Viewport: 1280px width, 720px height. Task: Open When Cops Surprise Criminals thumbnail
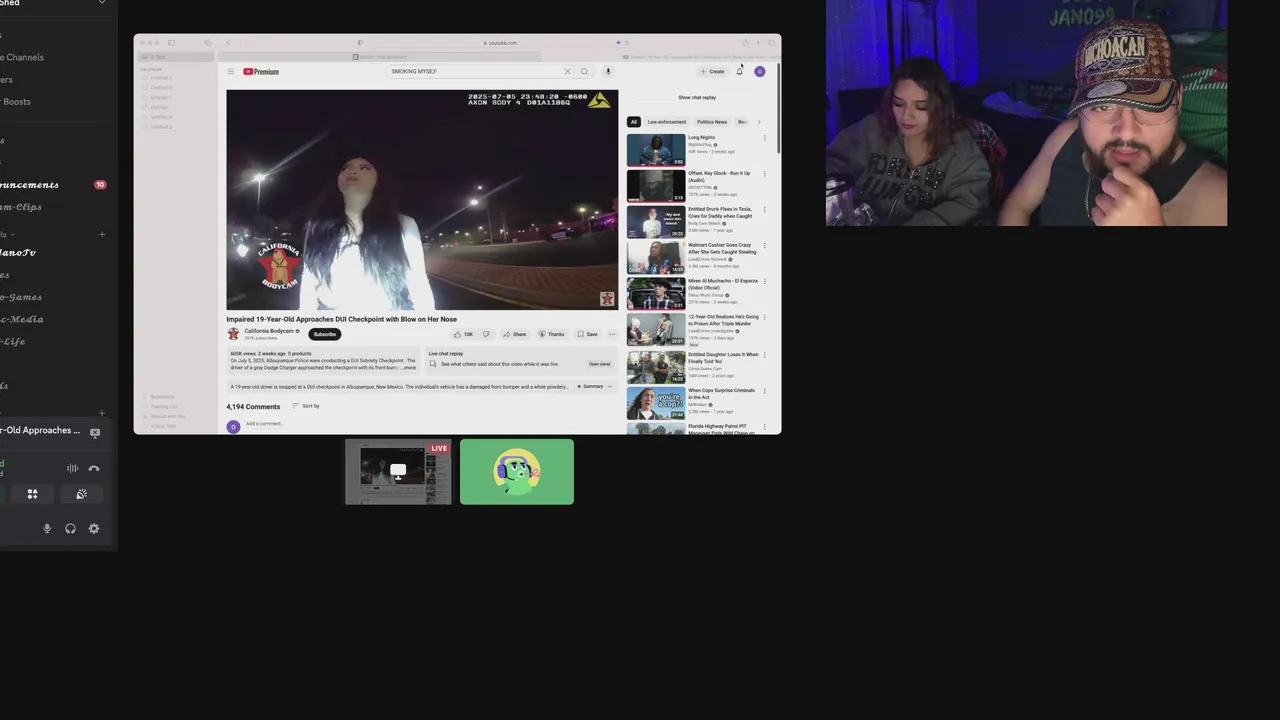pos(656,403)
